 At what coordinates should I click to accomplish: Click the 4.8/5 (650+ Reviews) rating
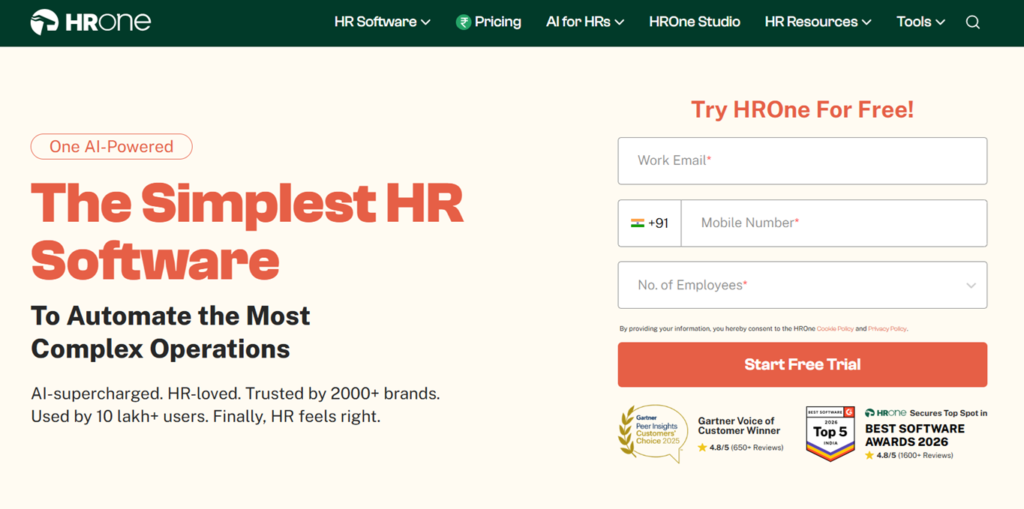[x=740, y=448]
